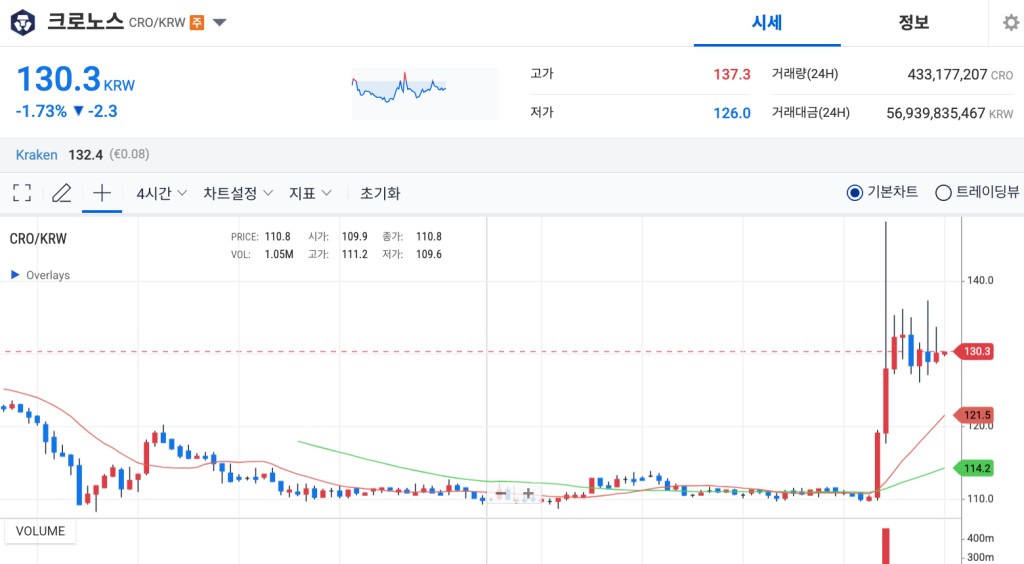This screenshot has width=1024, height=564.
Task: Open the settings gear icon
Action: (1011, 23)
